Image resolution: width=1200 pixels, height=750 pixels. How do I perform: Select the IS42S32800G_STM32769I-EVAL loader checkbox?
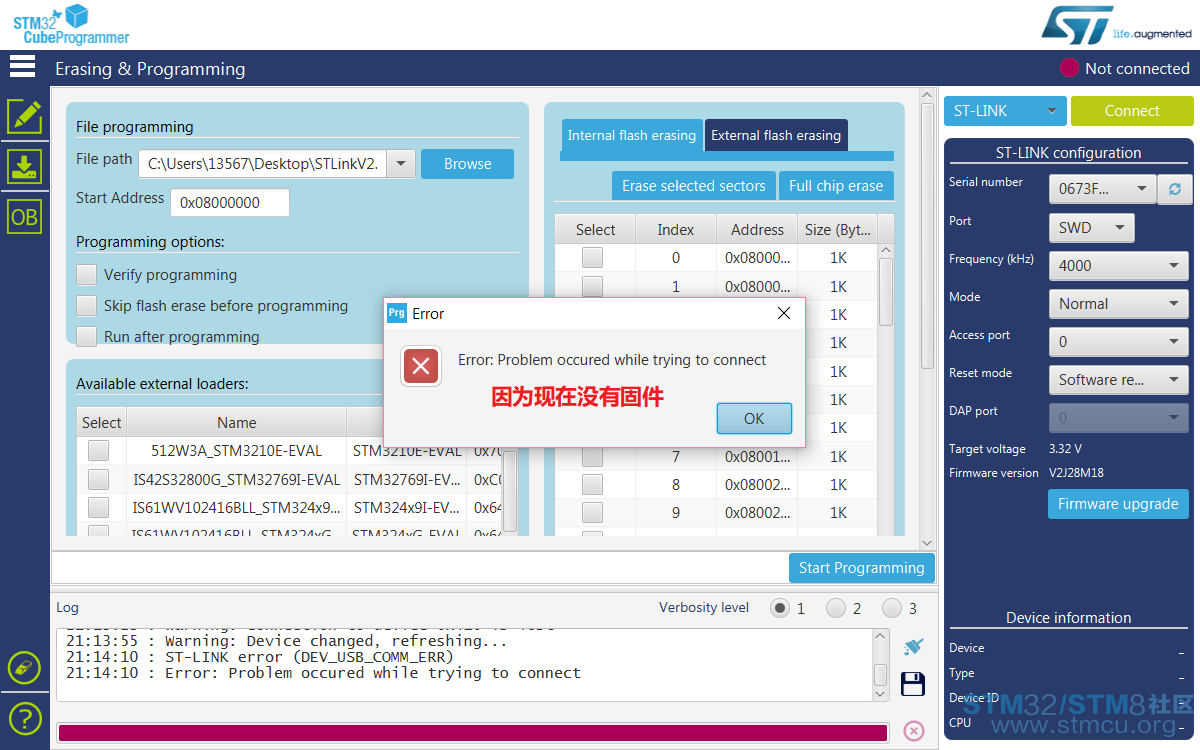tap(98, 479)
